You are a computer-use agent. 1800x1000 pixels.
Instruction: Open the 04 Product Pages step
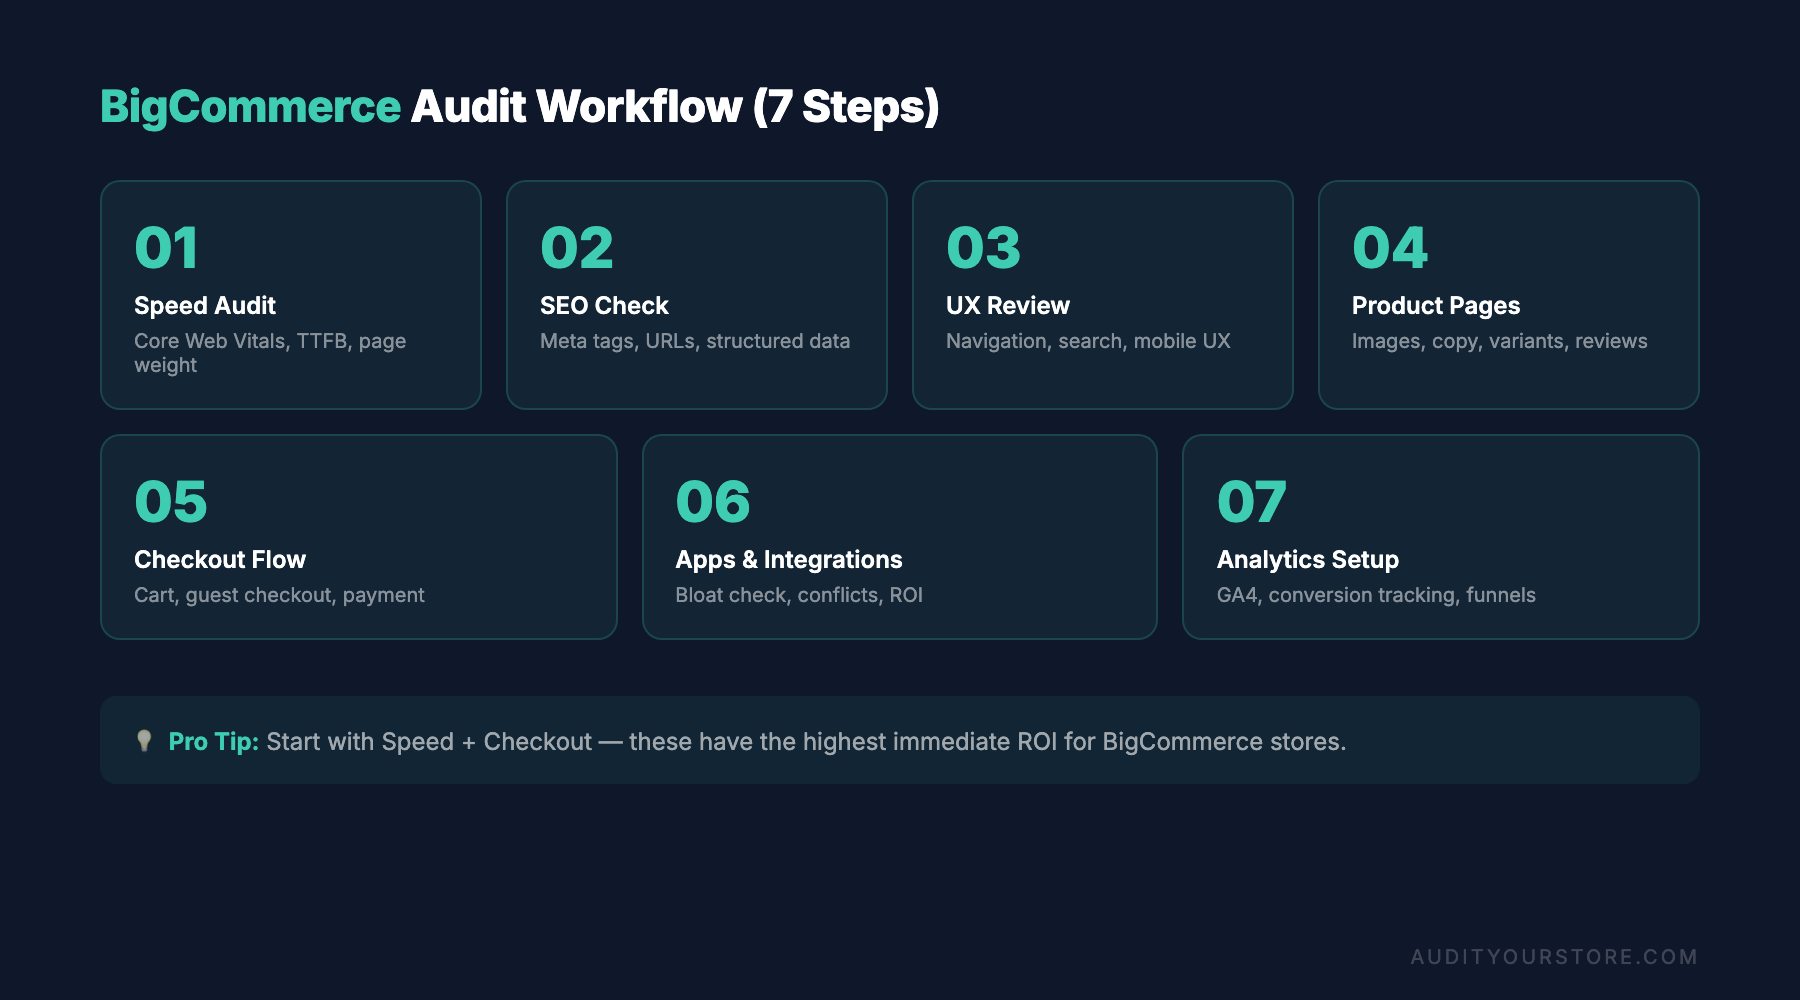1508,294
